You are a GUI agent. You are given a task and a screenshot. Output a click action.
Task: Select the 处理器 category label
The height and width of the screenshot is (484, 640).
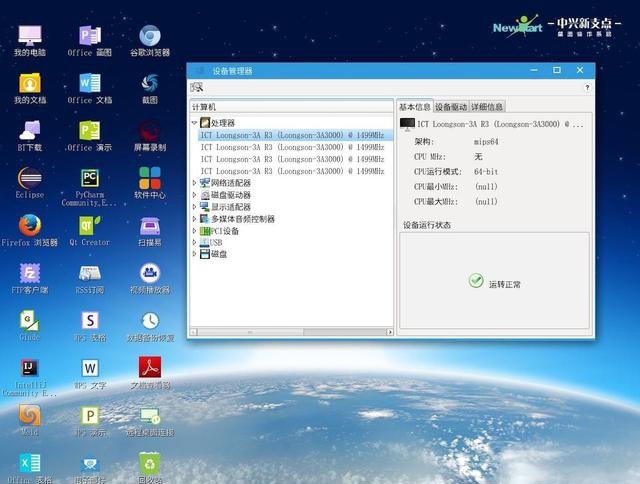tap(223, 123)
